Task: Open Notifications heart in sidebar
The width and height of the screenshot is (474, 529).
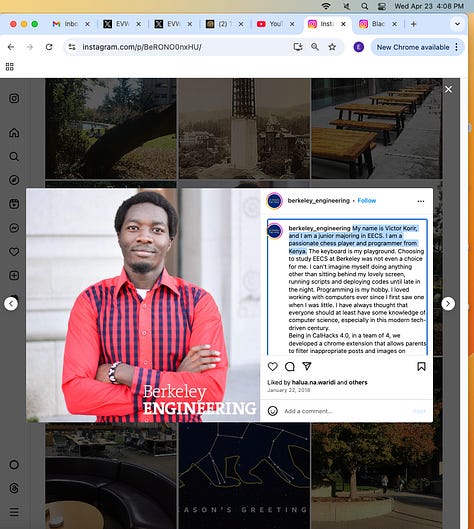Action: (x=14, y=251)
